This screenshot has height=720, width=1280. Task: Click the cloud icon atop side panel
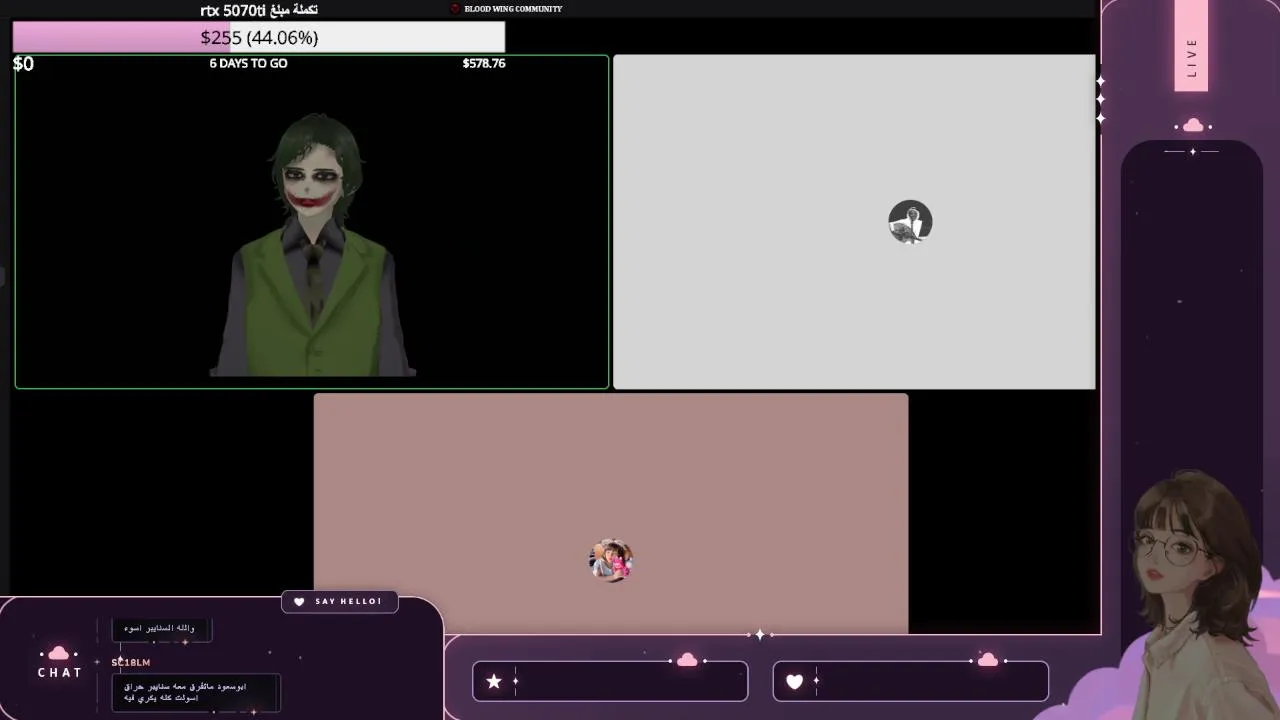click(1192, 126)
